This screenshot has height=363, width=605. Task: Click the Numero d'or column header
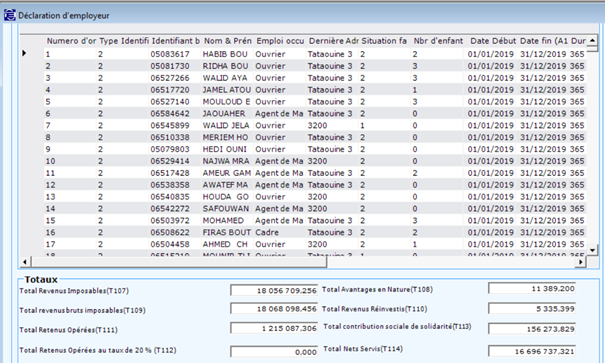coord(71,41)
